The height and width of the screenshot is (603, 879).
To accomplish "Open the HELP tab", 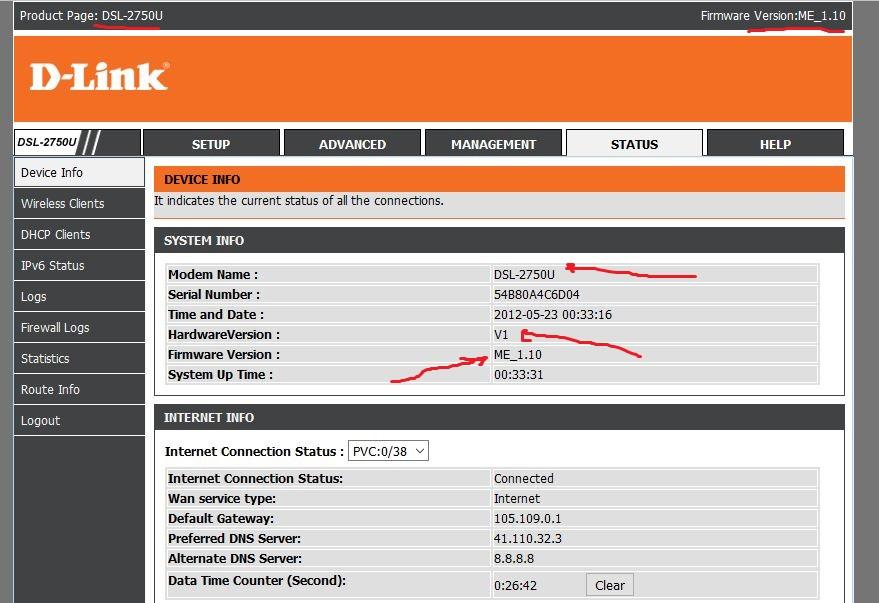I will 775,144.
